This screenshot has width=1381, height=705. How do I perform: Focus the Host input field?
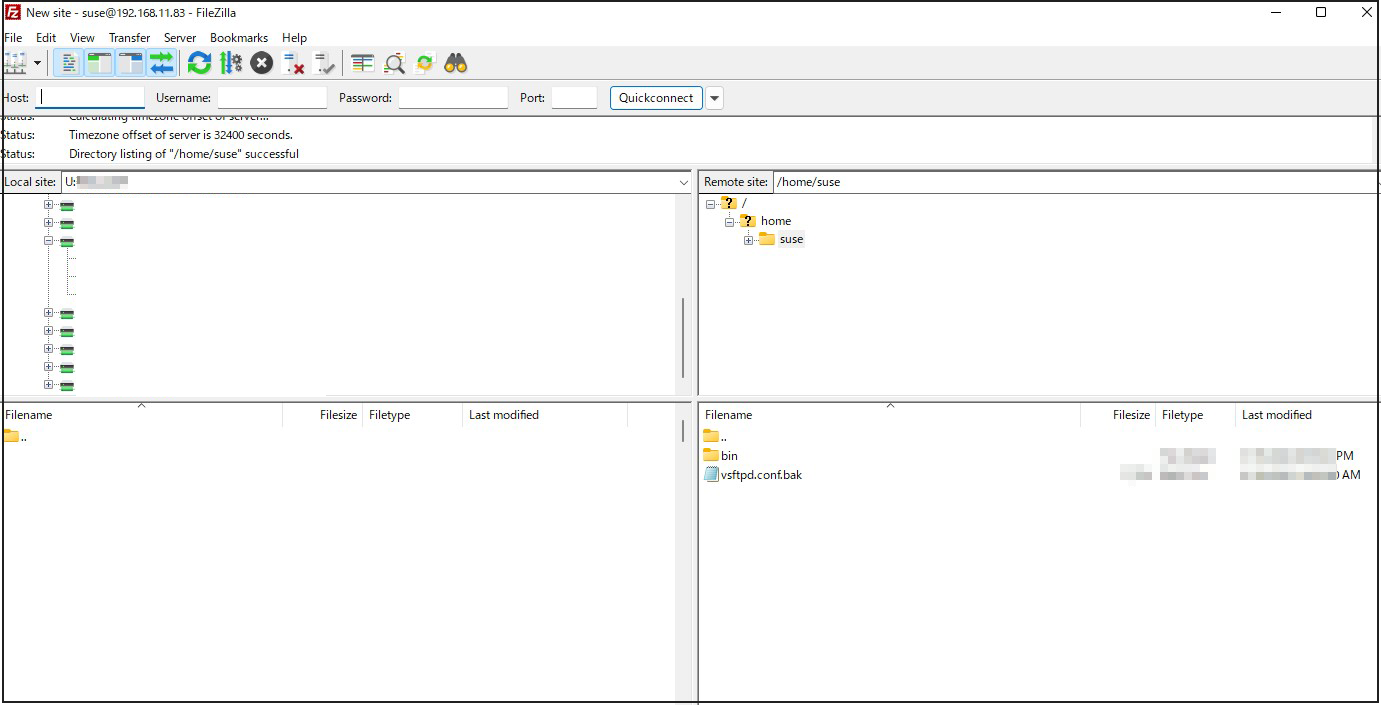pyautogui.click(x=90, y=98)
